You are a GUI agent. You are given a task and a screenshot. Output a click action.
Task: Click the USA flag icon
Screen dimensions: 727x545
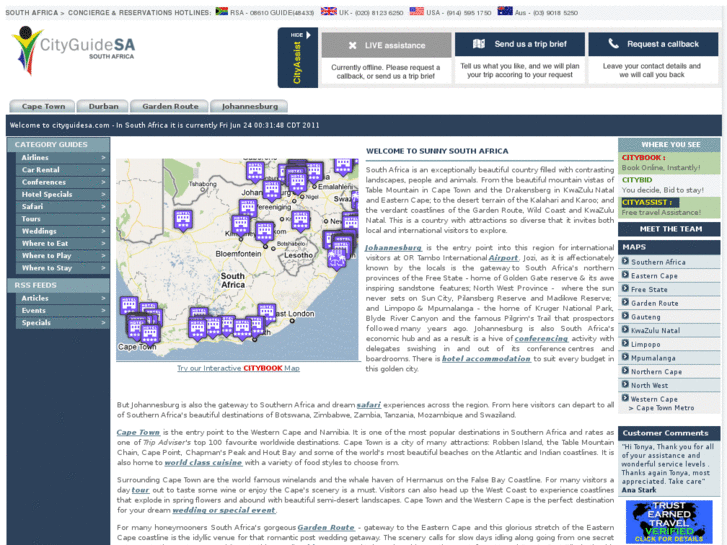(x=416, y=11)
